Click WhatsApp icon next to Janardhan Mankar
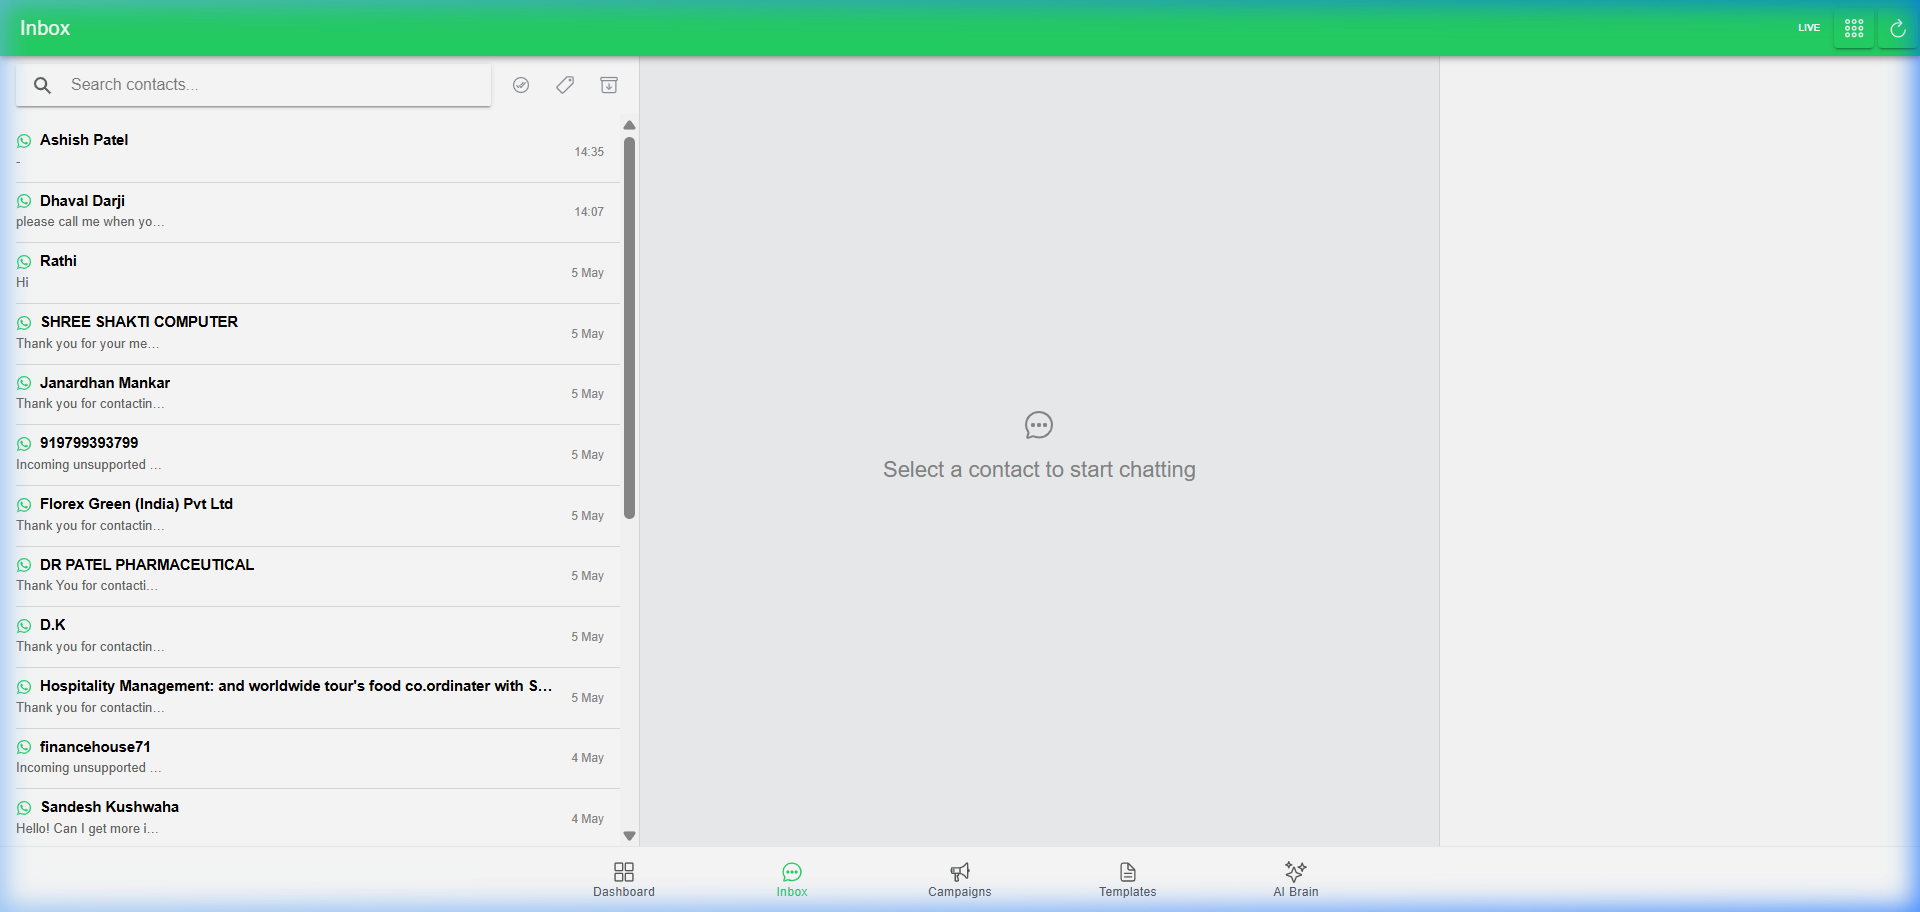Viewport: 1920px width, 912px height. 24,384
